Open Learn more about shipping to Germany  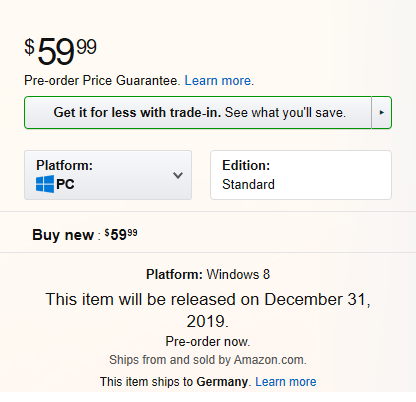click(286, 382)
